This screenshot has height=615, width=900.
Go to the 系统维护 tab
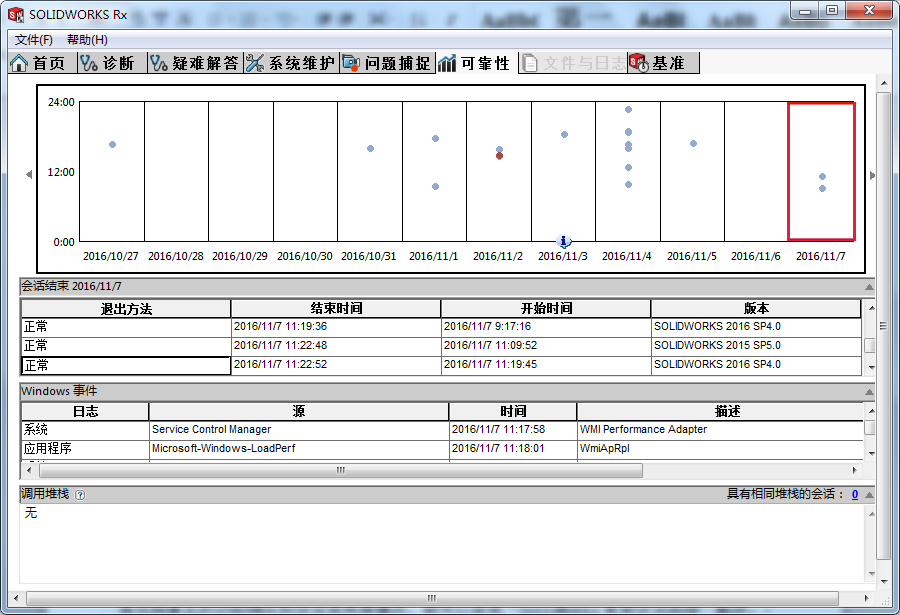click(292, 63)
